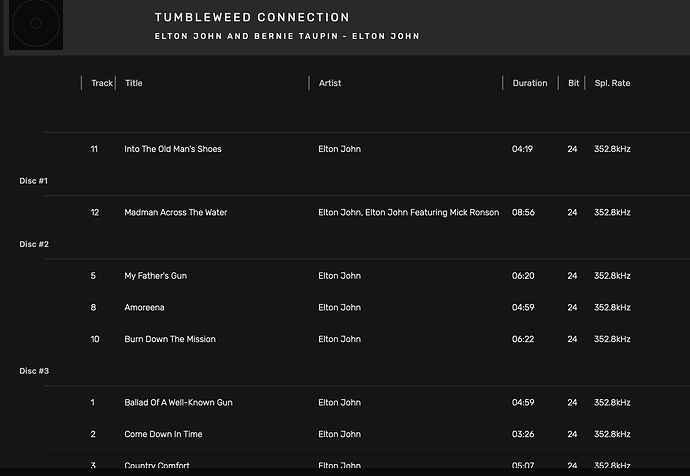
Task: Expand the Disc #2 group label
Action: pos(34,244)
